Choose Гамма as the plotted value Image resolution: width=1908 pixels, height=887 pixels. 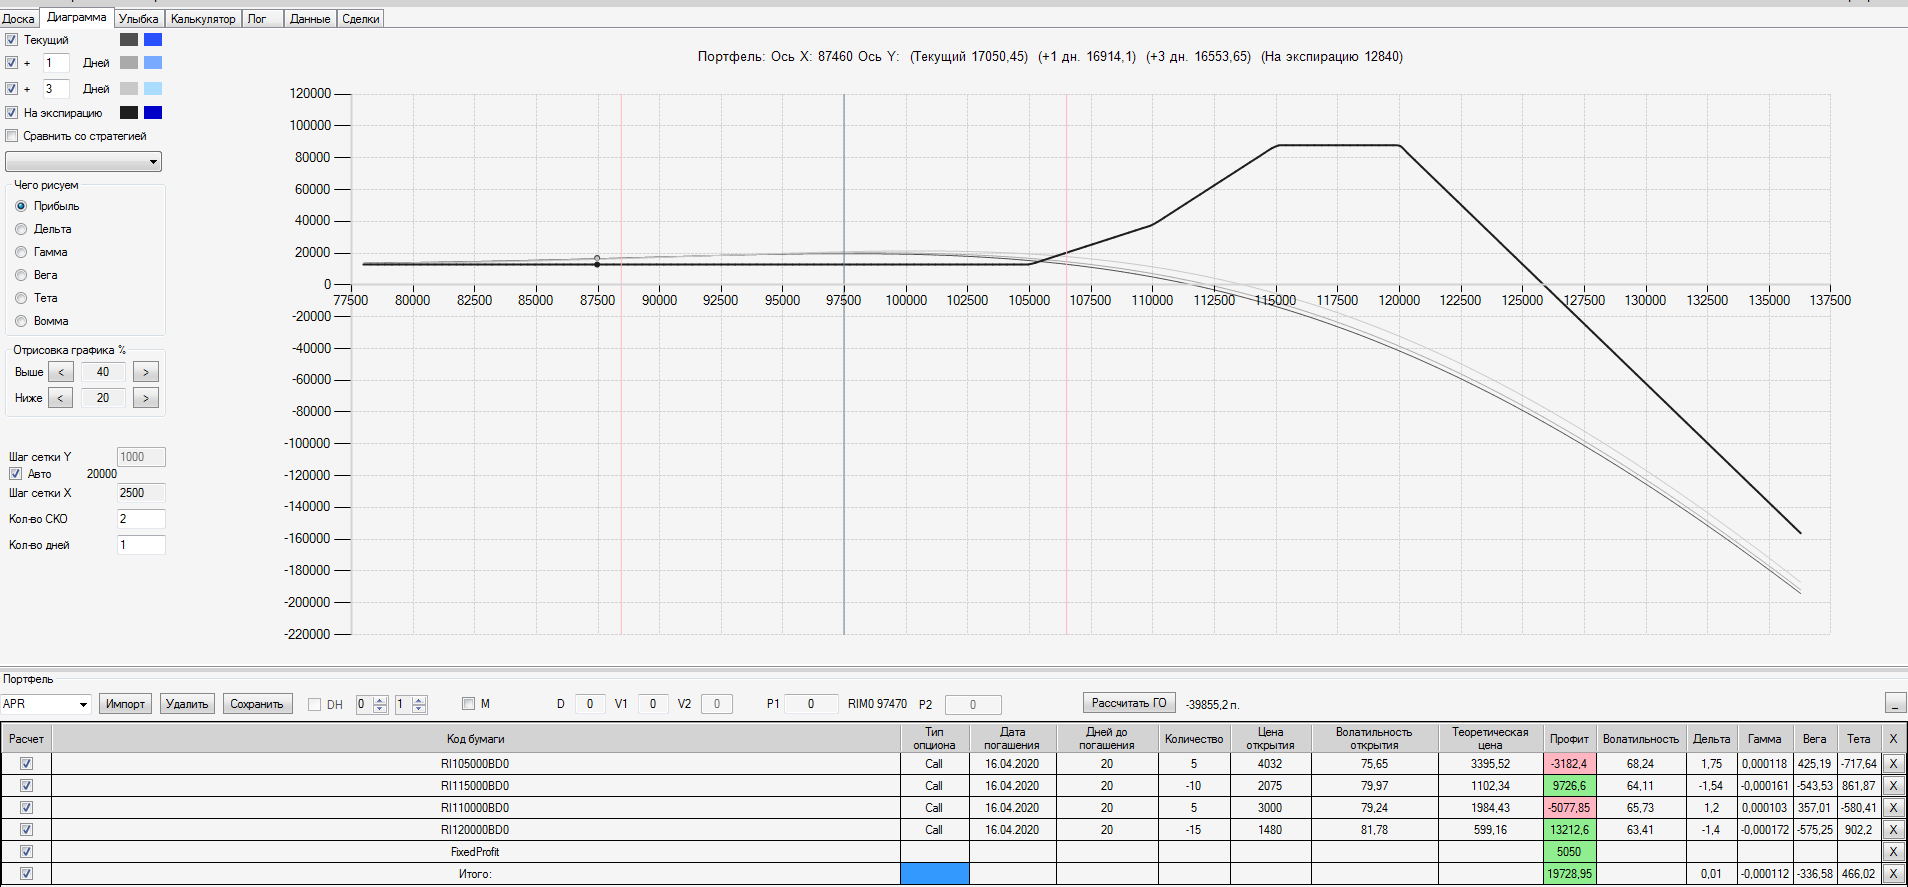pyautogui.click(x=21, y=252)
